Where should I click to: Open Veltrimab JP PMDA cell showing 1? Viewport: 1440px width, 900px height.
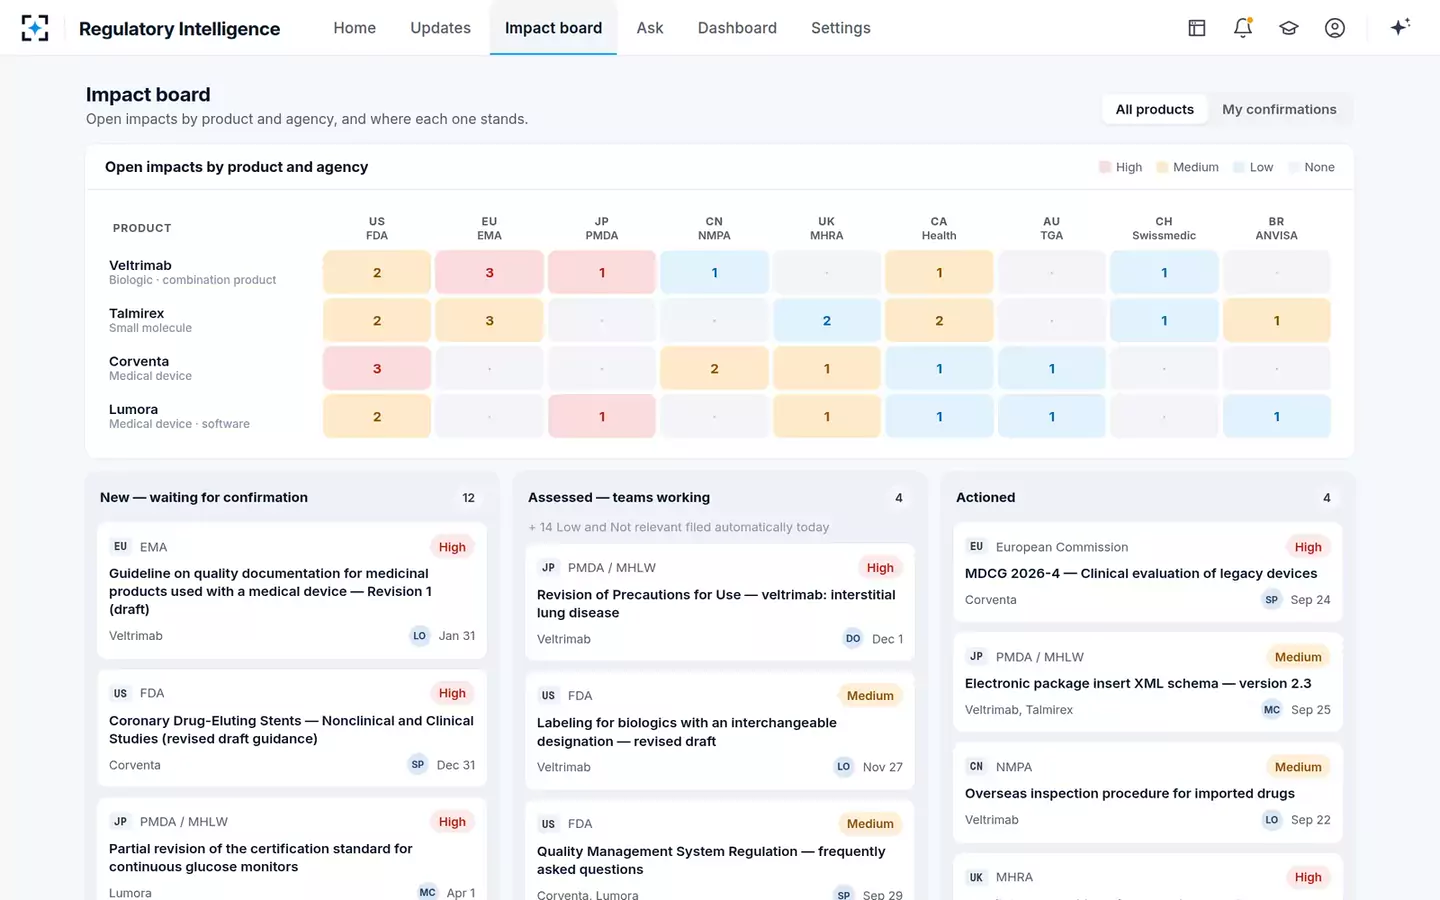pyautogui.click(x=602, y=272)
